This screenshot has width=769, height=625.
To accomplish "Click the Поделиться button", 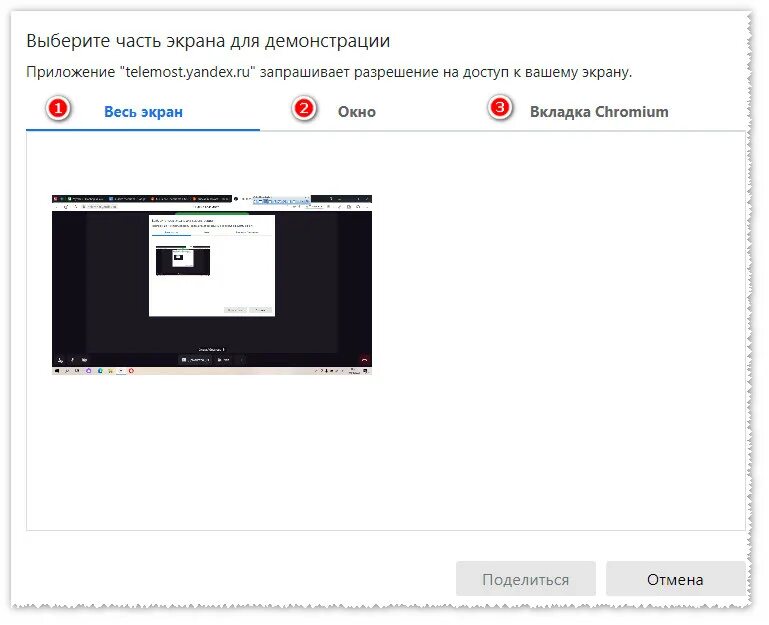I will click(526, 579).
